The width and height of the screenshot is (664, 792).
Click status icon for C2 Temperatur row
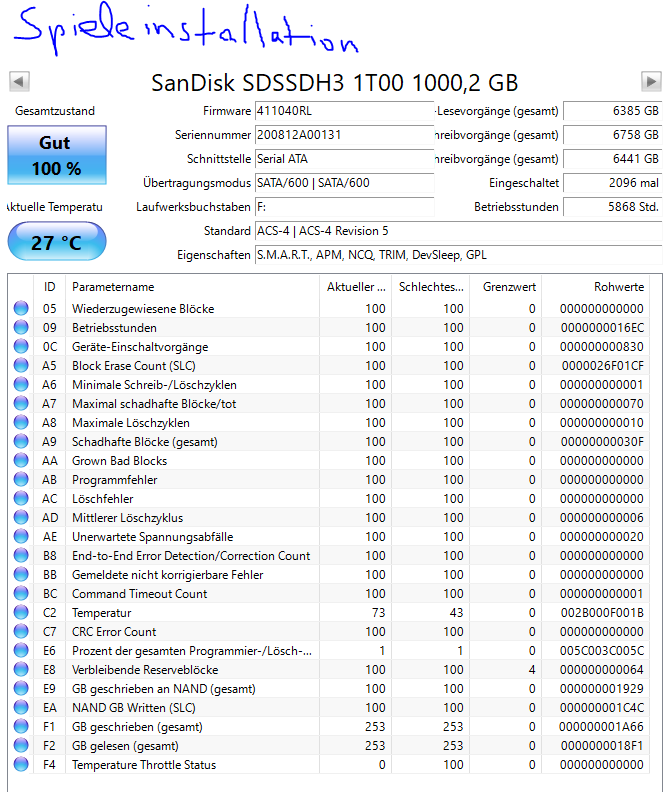(21, 612)
